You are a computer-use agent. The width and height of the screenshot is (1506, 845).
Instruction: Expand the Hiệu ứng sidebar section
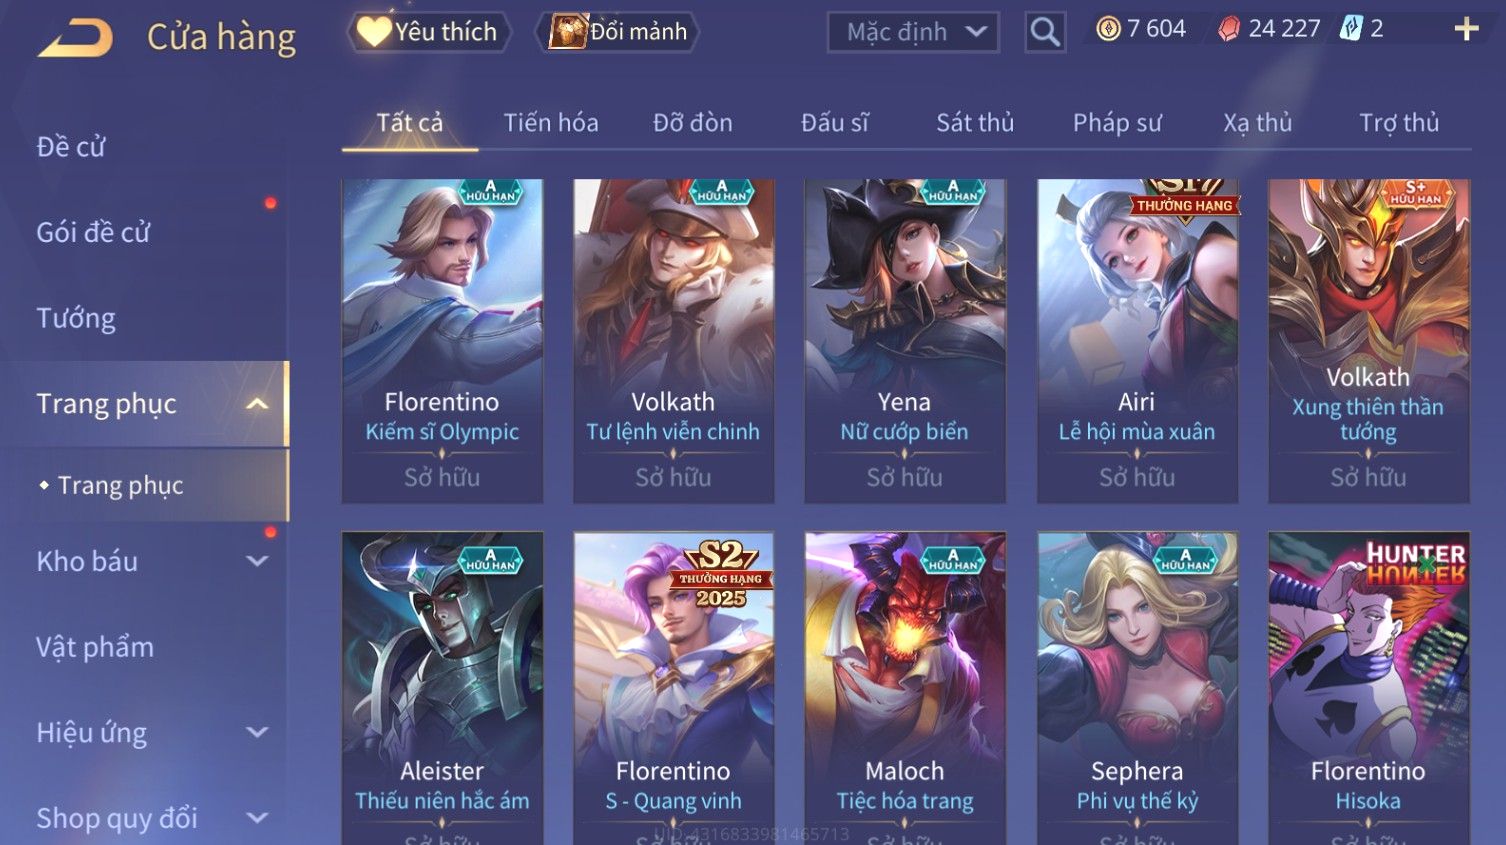(257, 732)
